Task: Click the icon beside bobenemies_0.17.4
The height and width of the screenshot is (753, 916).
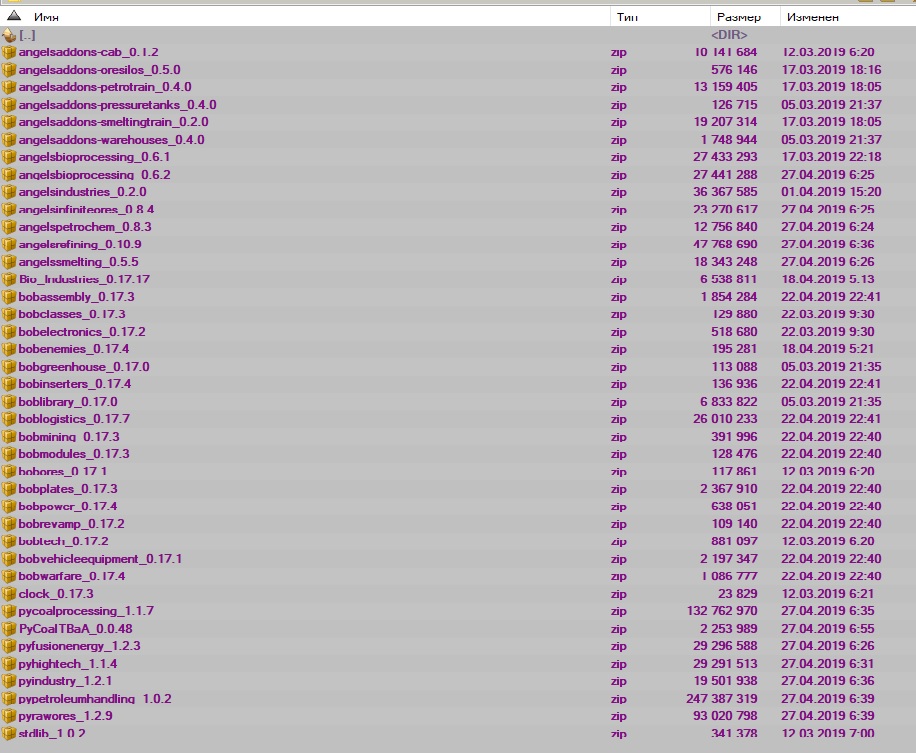Action: [9, 349]
